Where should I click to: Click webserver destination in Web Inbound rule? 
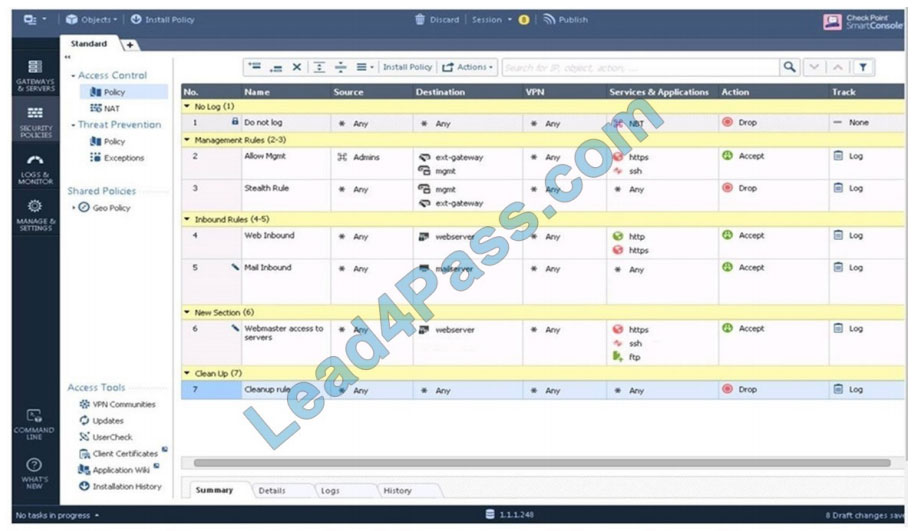(x=447, y=236)
